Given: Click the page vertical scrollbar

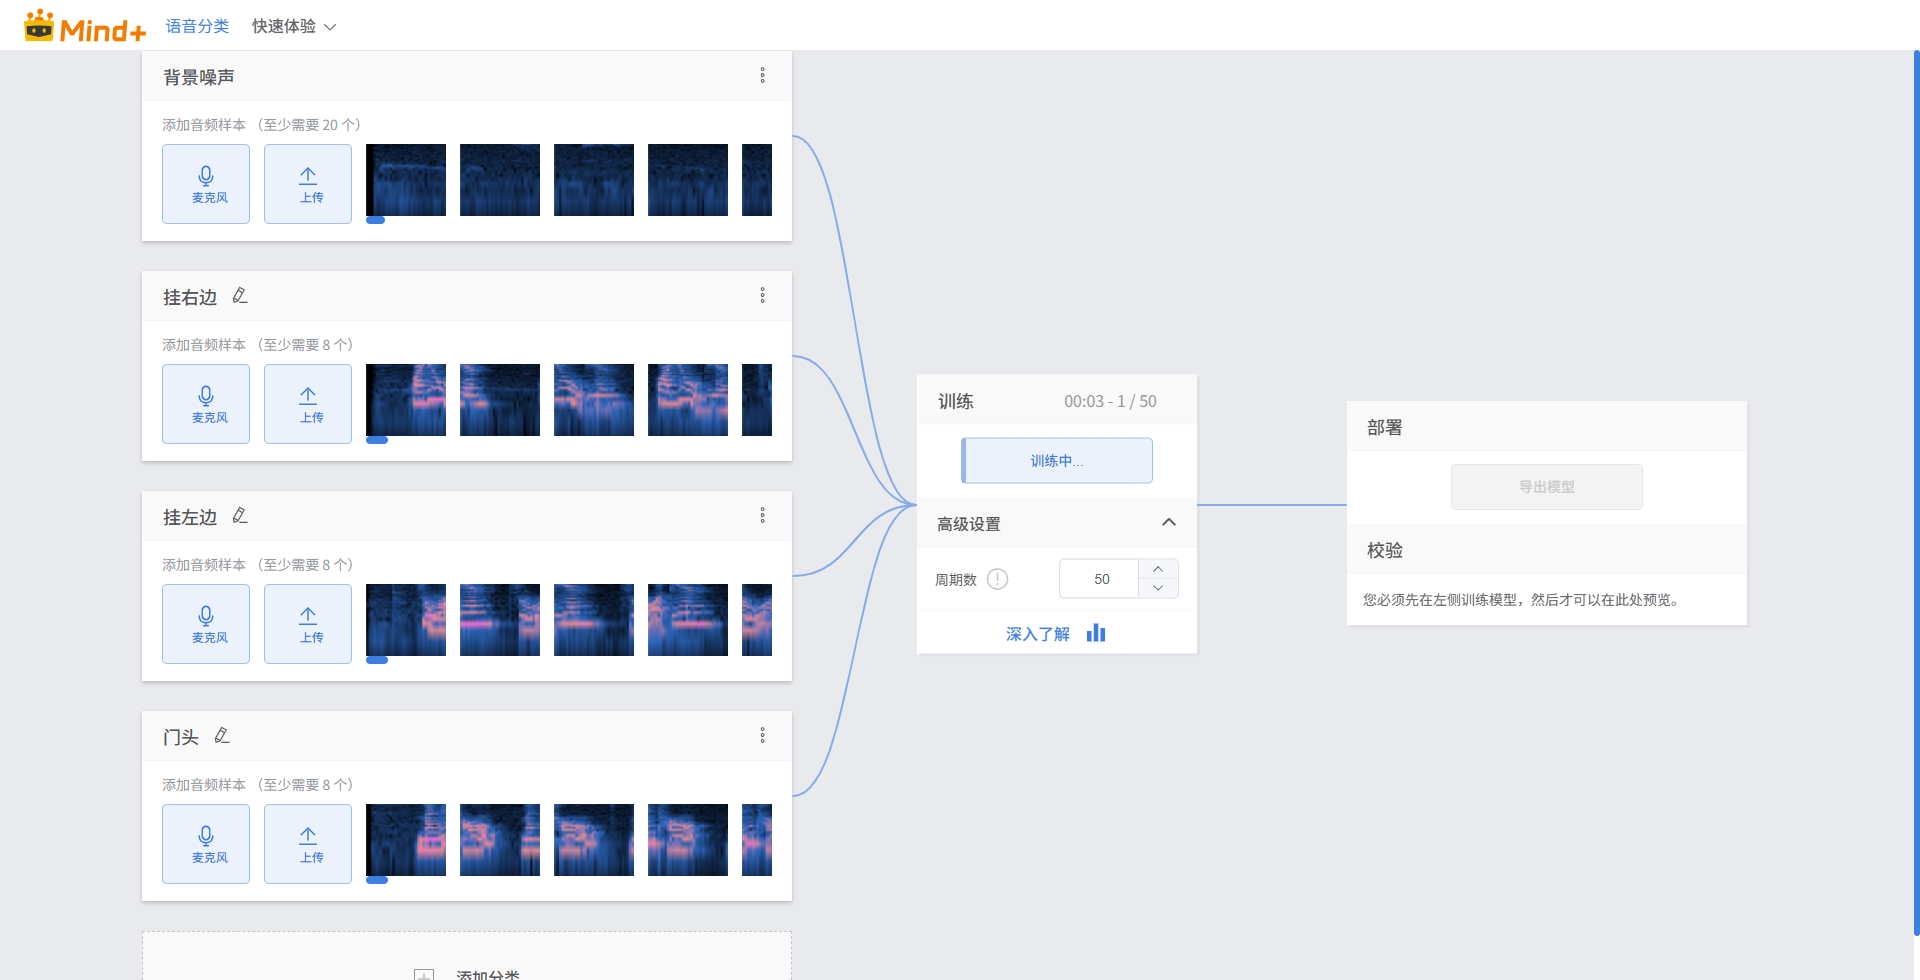Looking at the screenshot, I should pyautogui.click(x=1916, y=495).
